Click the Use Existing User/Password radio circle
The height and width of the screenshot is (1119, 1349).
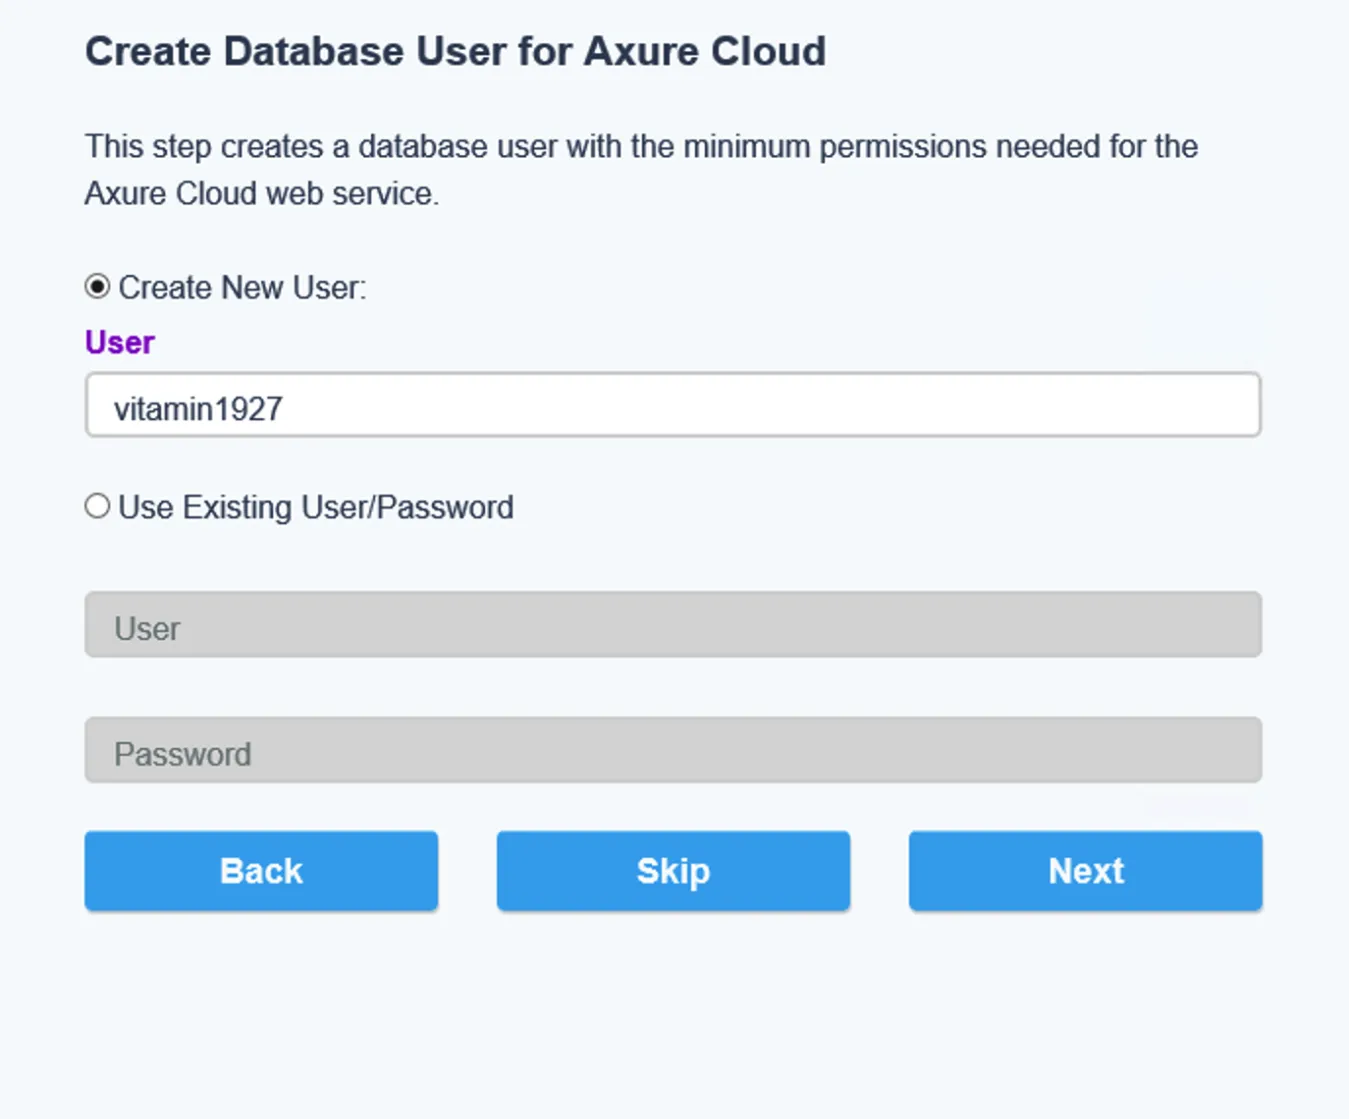[x=96, y=506]
